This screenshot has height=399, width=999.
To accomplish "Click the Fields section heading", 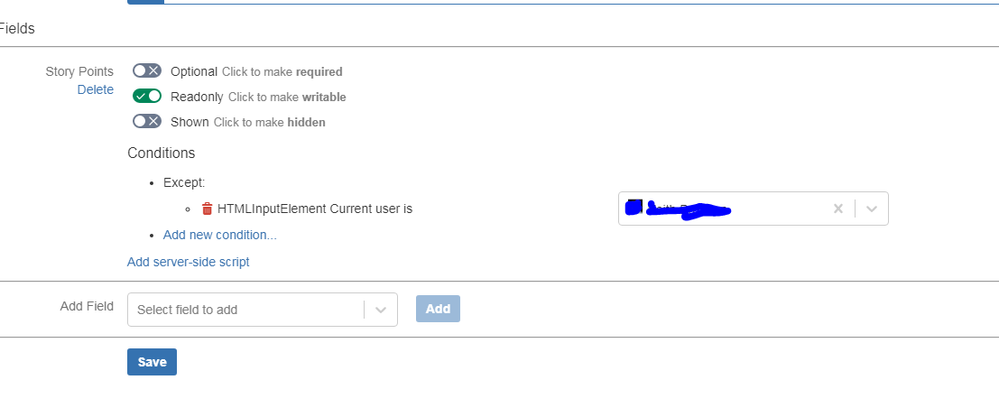I will click(x=17, y=28).
